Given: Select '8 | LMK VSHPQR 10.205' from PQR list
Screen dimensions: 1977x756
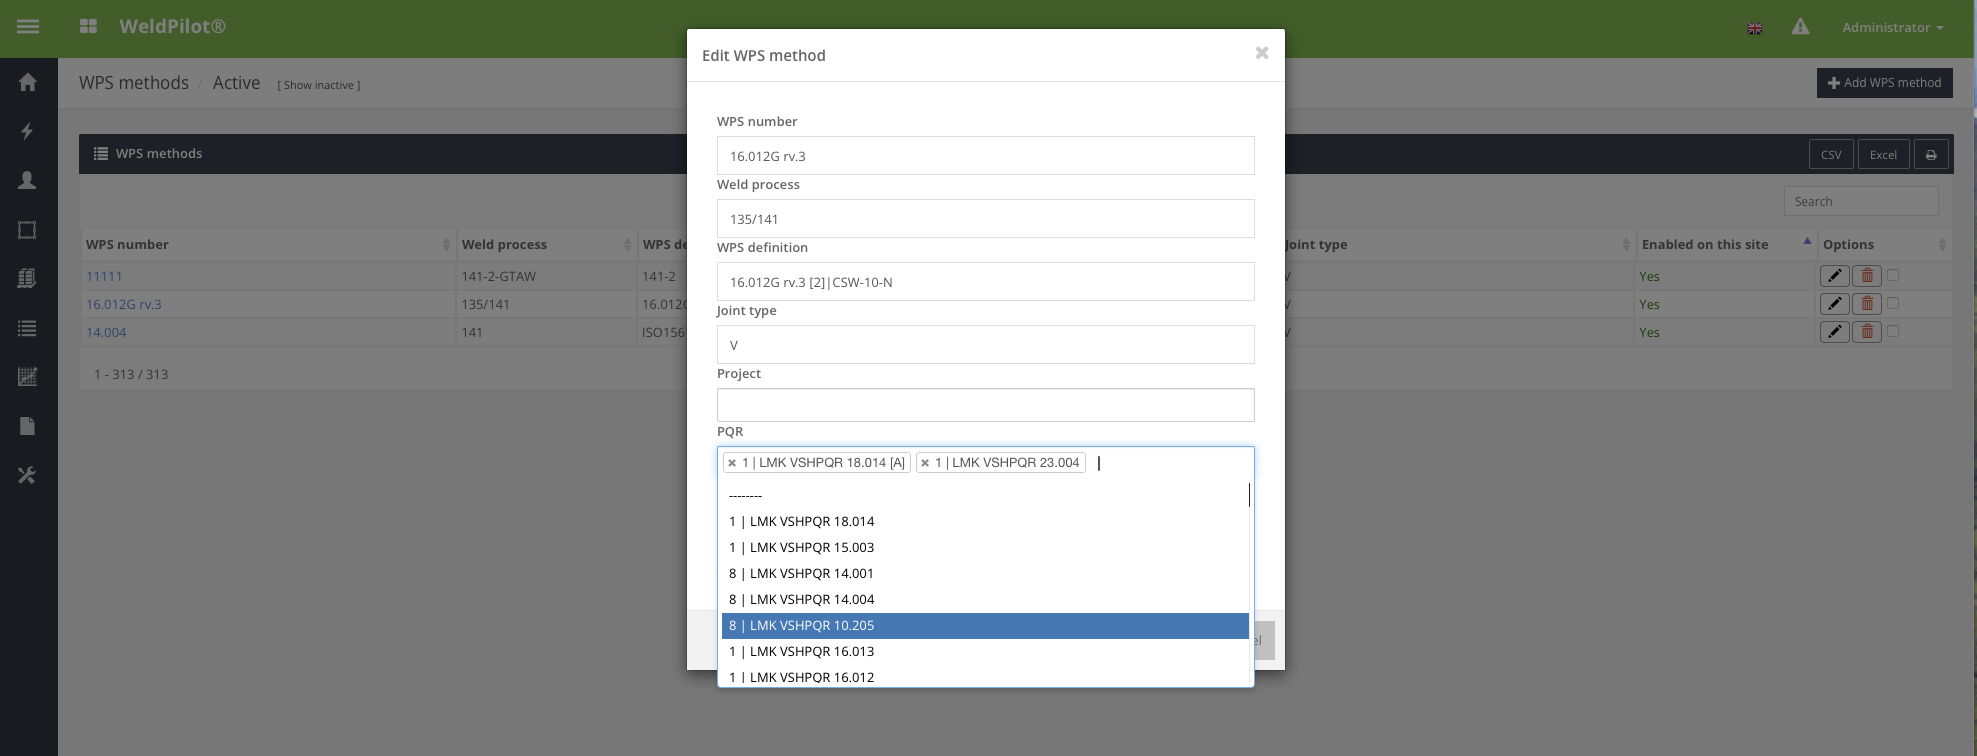Looking at the screenshot, I should click(985, 625).
